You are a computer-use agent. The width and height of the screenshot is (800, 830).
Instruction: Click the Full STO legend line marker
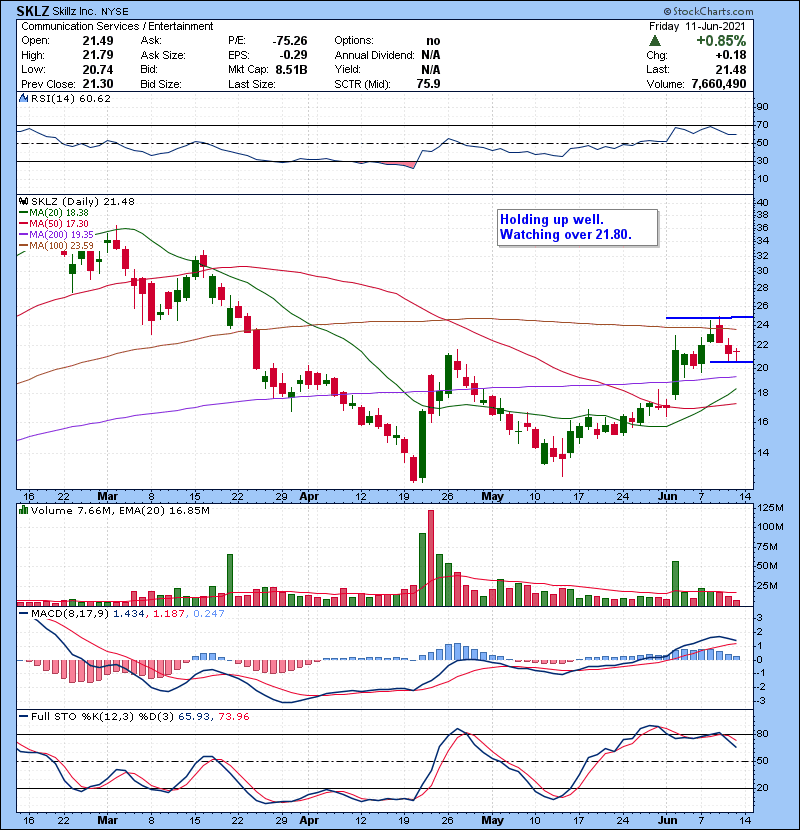(23, 716)
